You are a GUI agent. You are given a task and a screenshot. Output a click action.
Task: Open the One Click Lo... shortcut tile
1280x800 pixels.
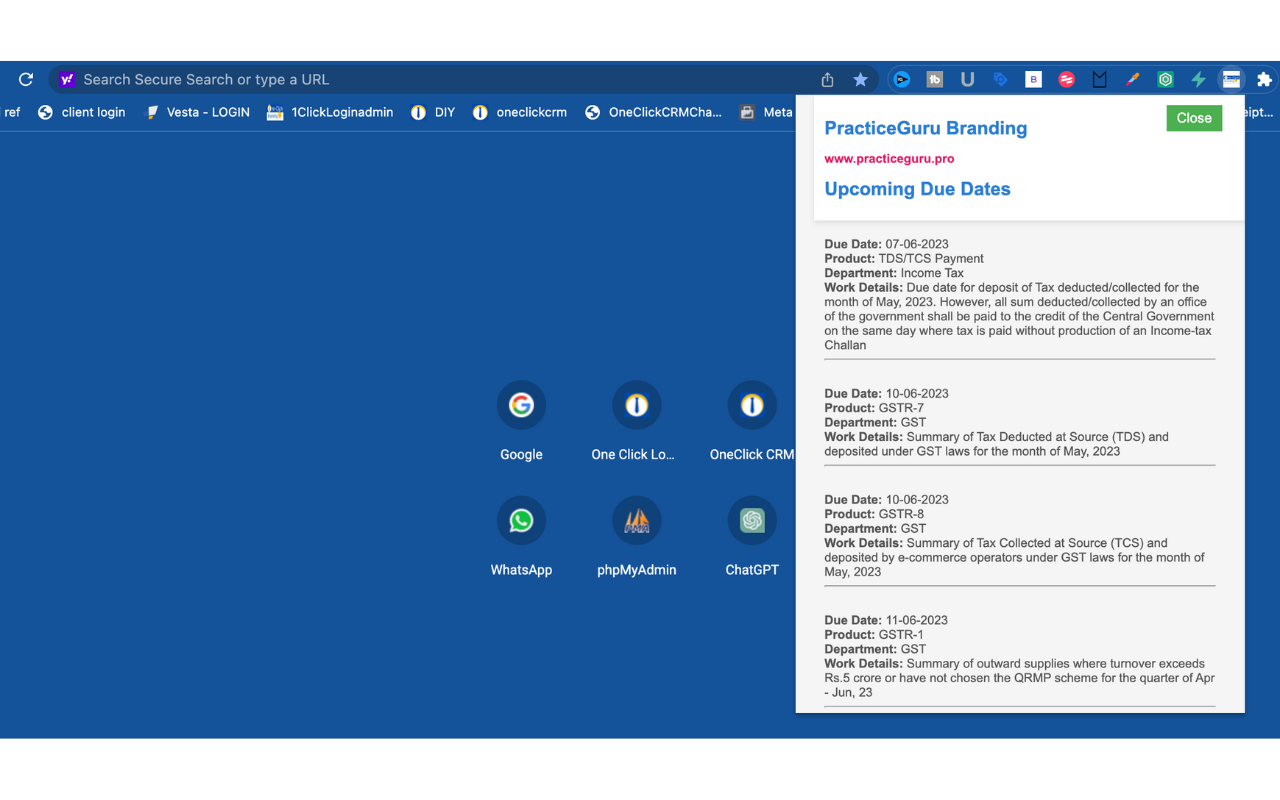click(636, 421)
